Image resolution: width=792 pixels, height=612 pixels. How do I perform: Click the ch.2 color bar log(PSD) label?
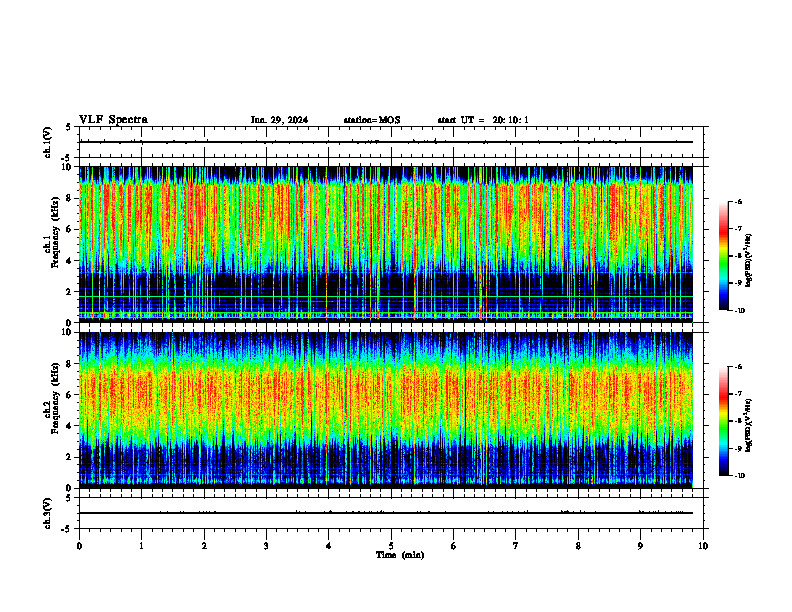749,425
